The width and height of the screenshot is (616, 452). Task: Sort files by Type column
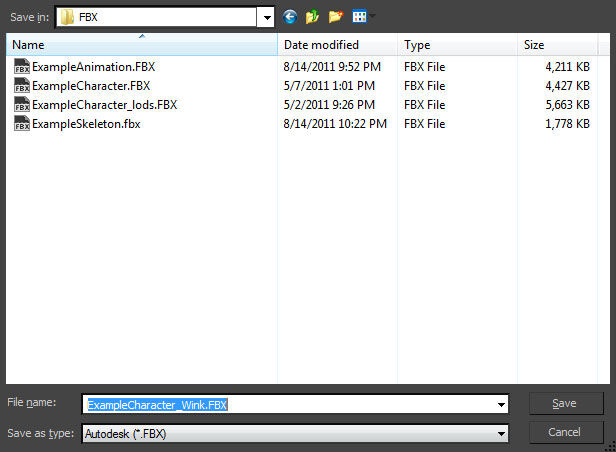pos(457,45)
